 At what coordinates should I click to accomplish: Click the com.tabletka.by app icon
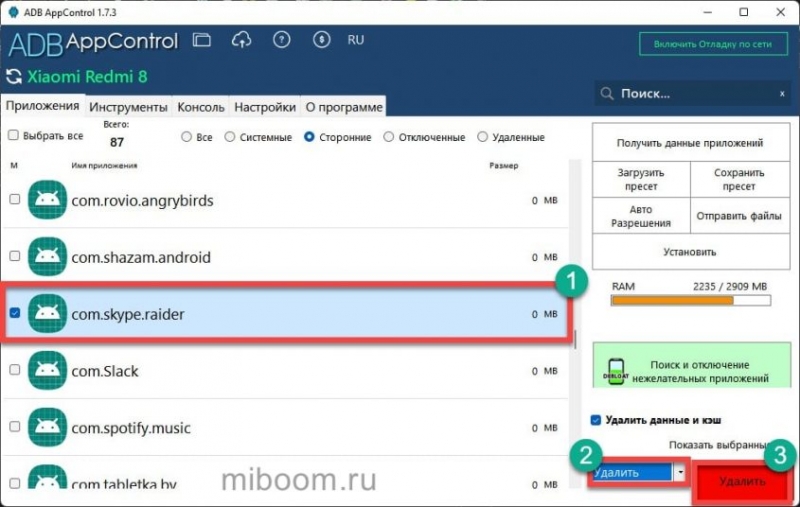click(47, 477)
